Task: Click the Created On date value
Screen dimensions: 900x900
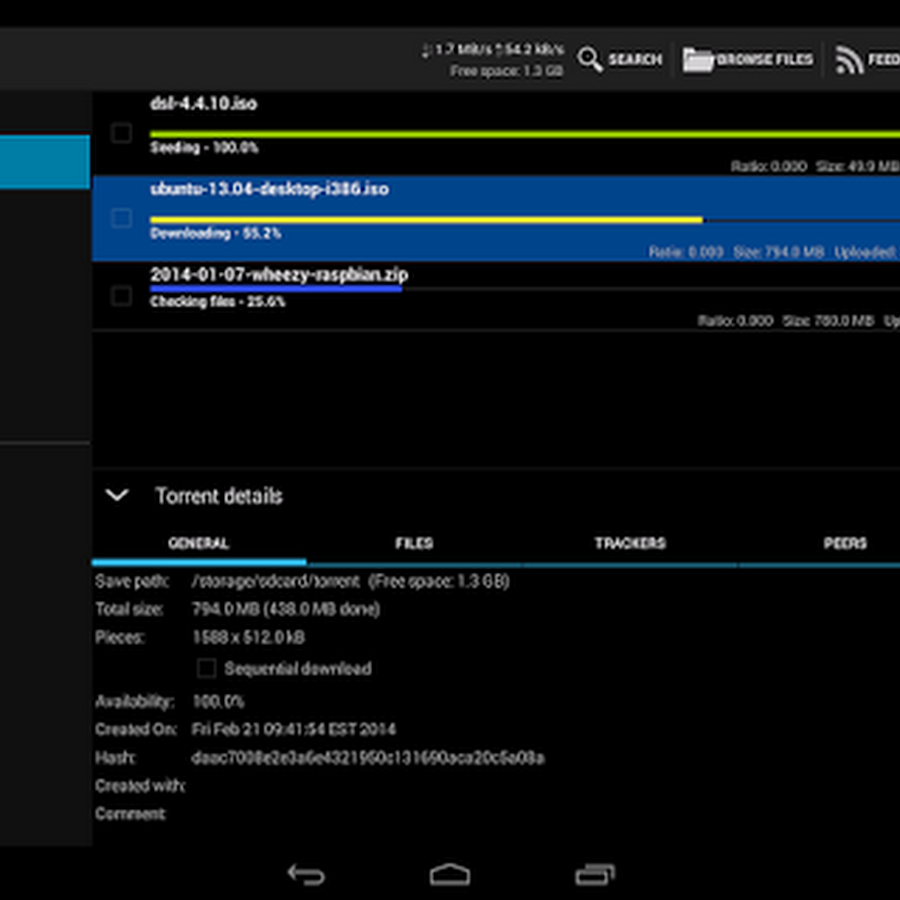Action: pos(293,729)
